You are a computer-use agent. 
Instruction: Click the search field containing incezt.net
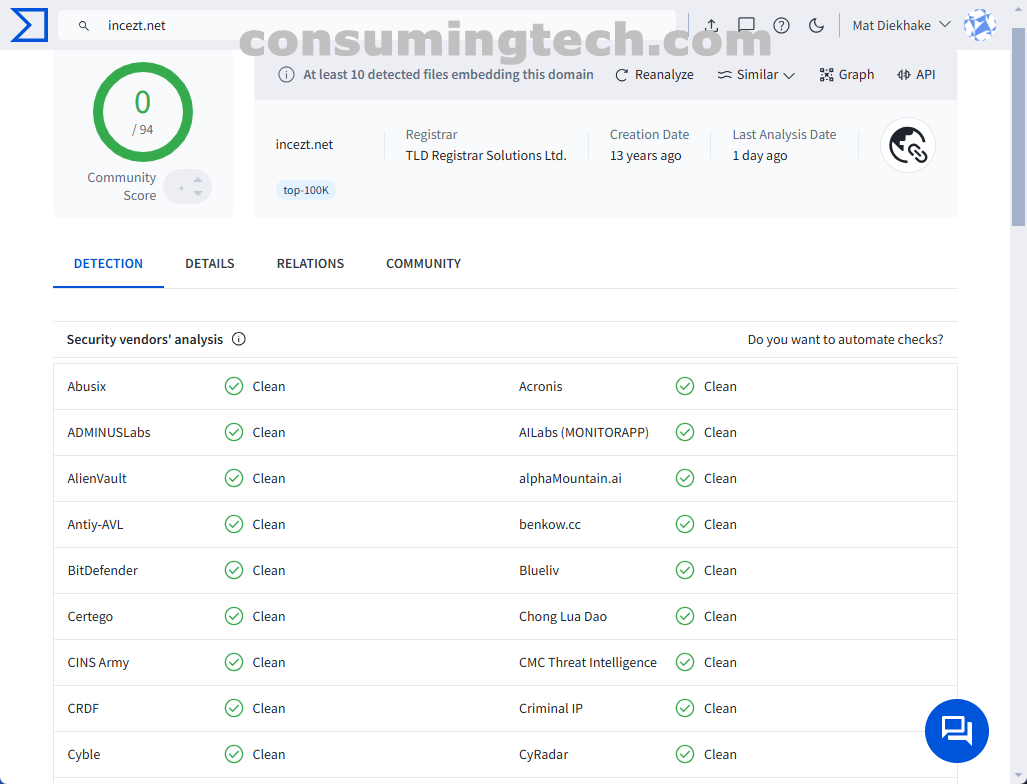(x=380, y=25)
